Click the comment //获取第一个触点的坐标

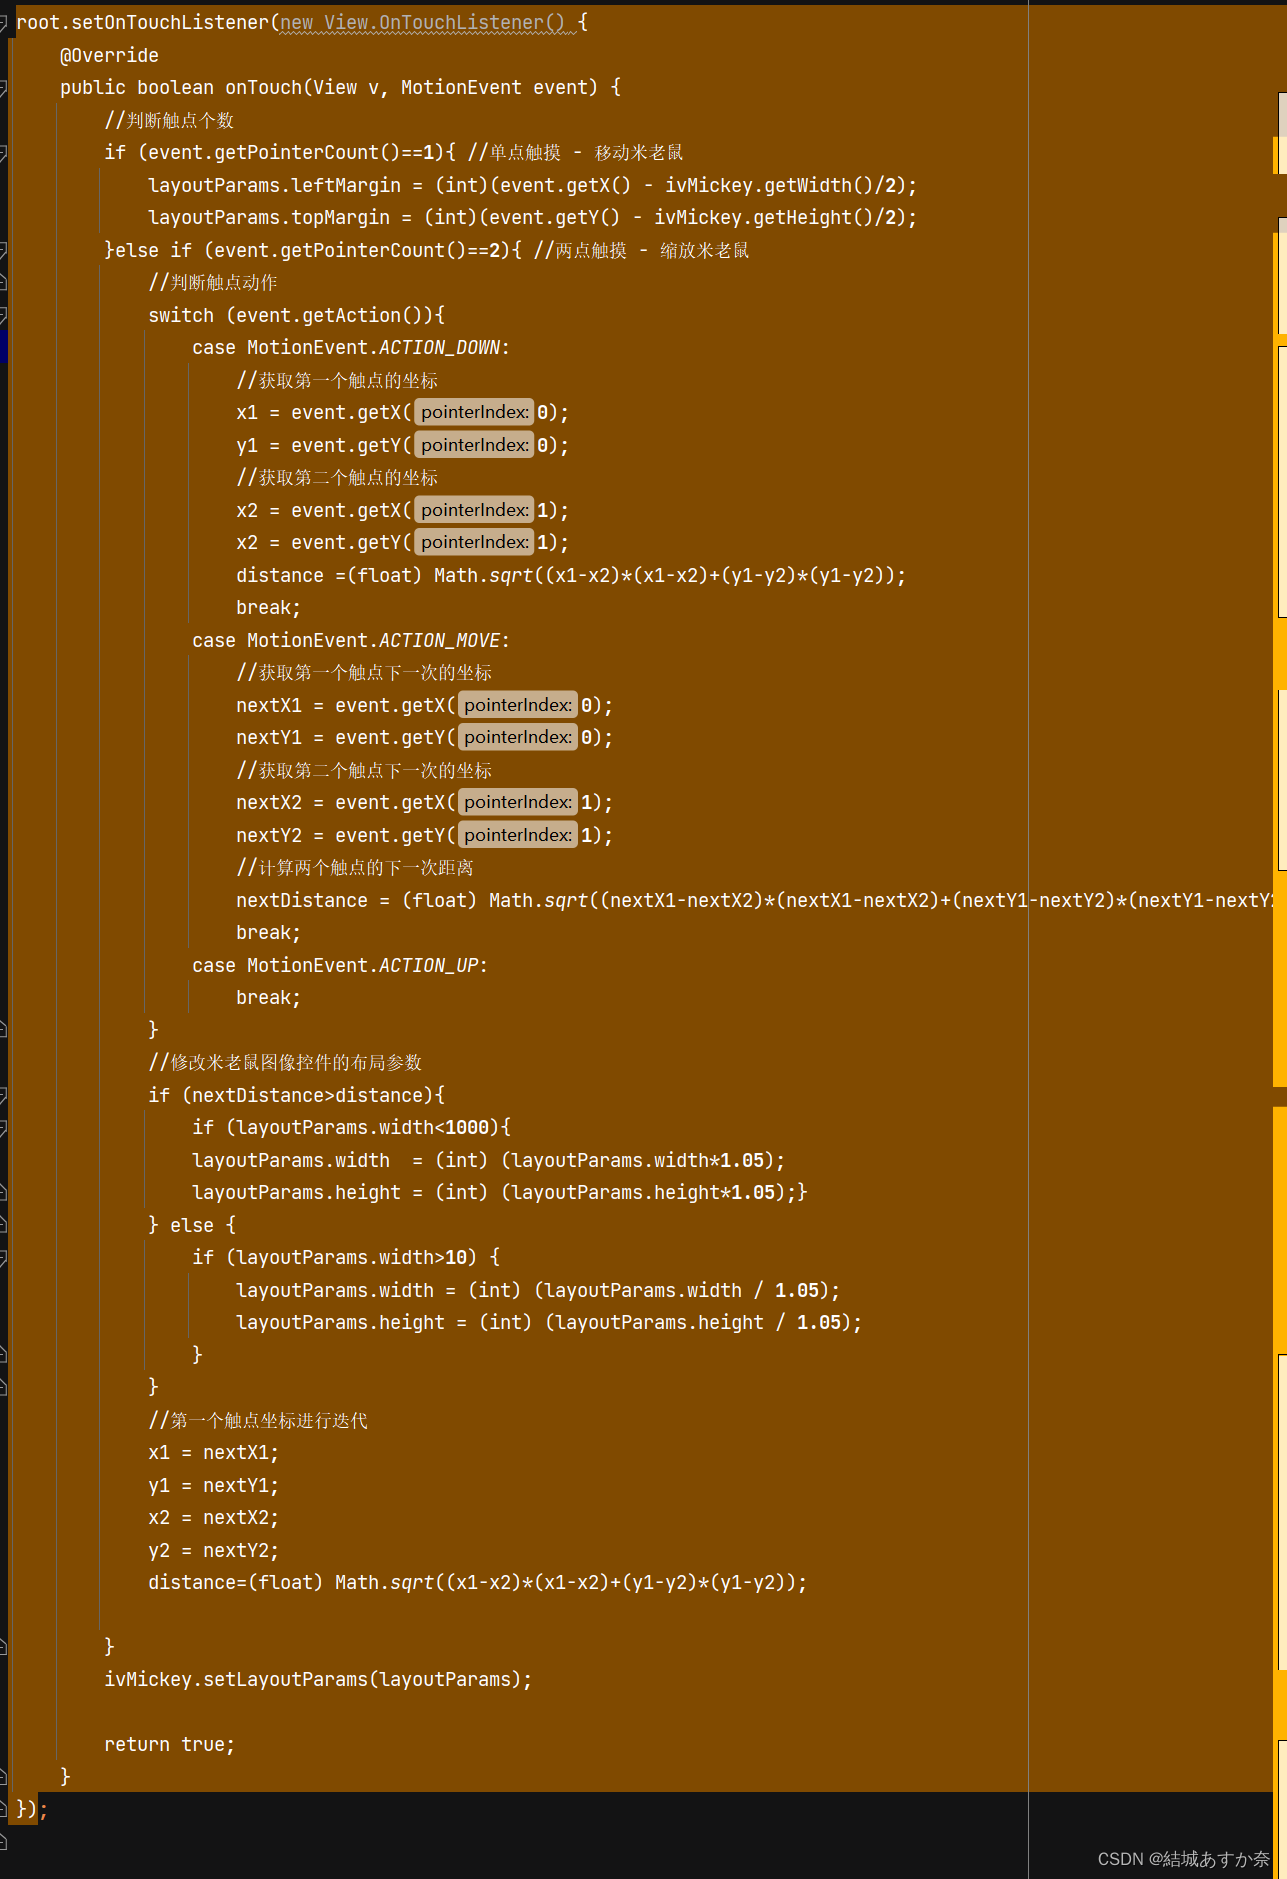[337, 380]
